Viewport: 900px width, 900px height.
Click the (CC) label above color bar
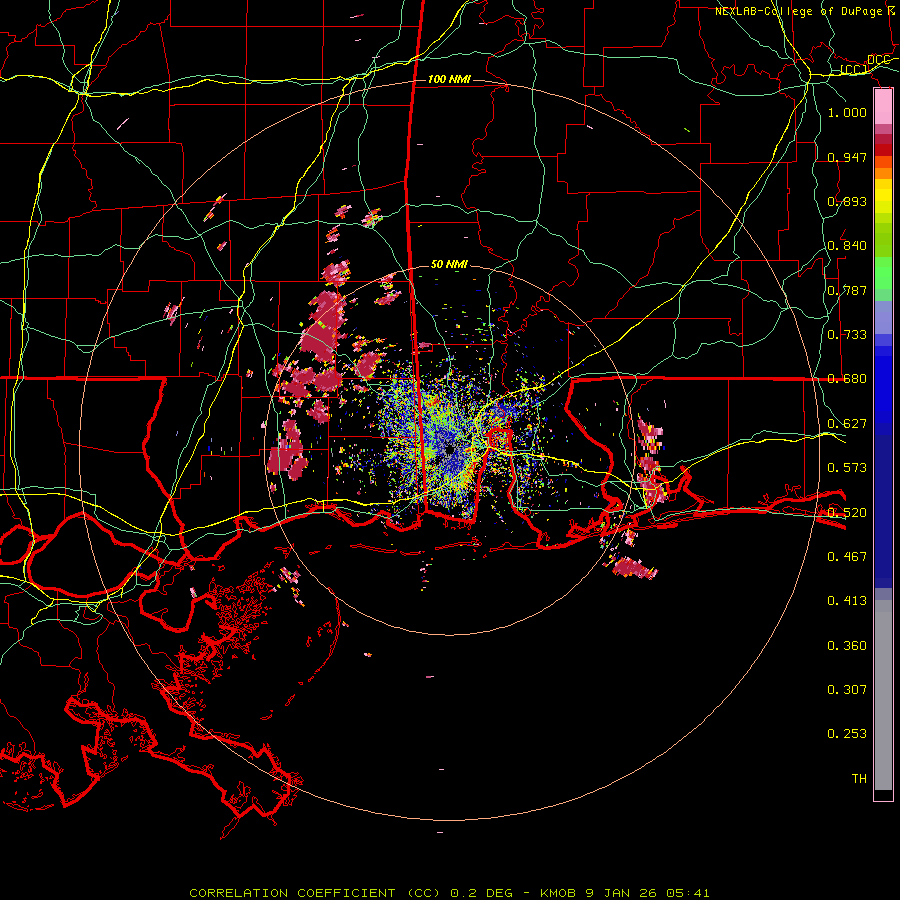[854, 70]
